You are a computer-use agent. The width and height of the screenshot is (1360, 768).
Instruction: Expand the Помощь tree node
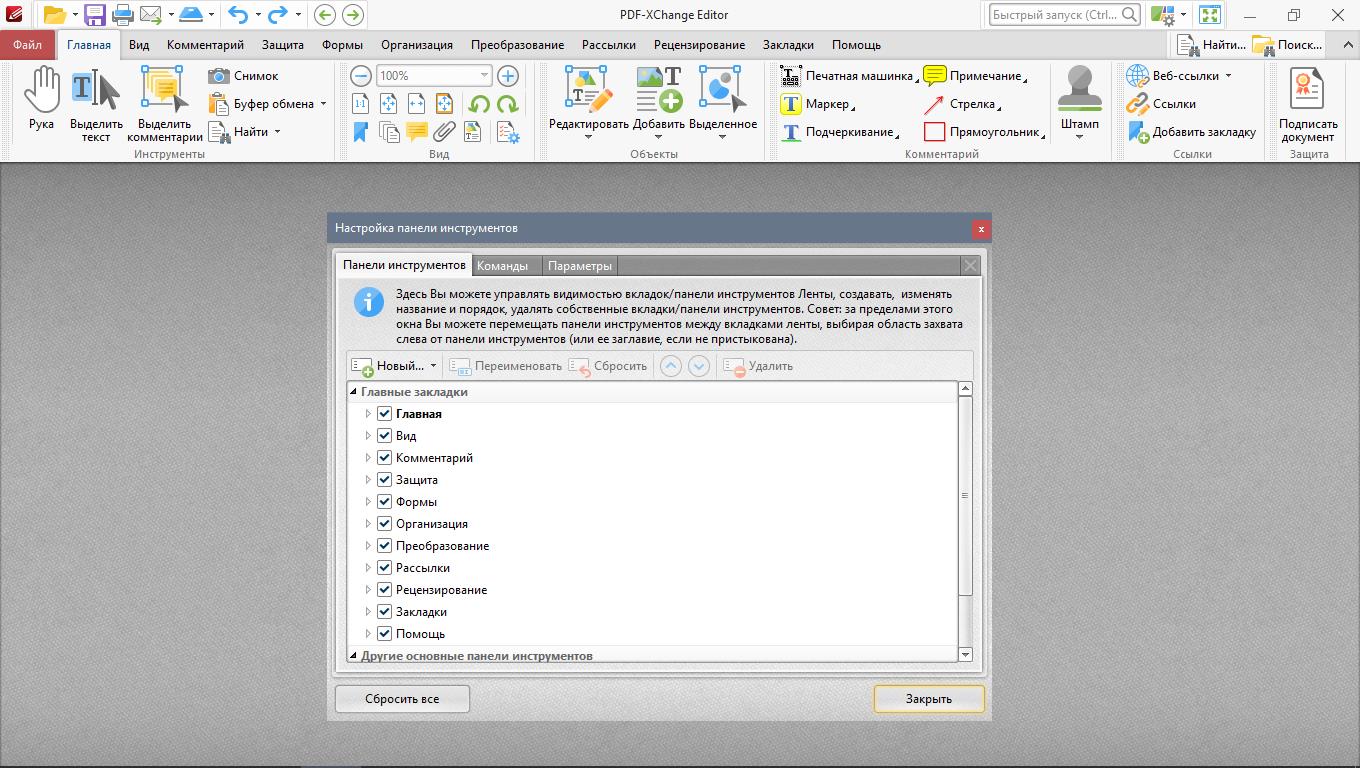[368, 633]
